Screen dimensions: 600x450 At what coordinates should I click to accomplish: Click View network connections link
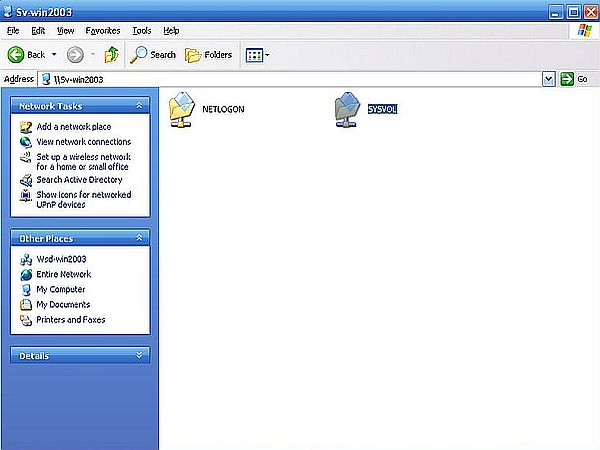coord(84,142)
